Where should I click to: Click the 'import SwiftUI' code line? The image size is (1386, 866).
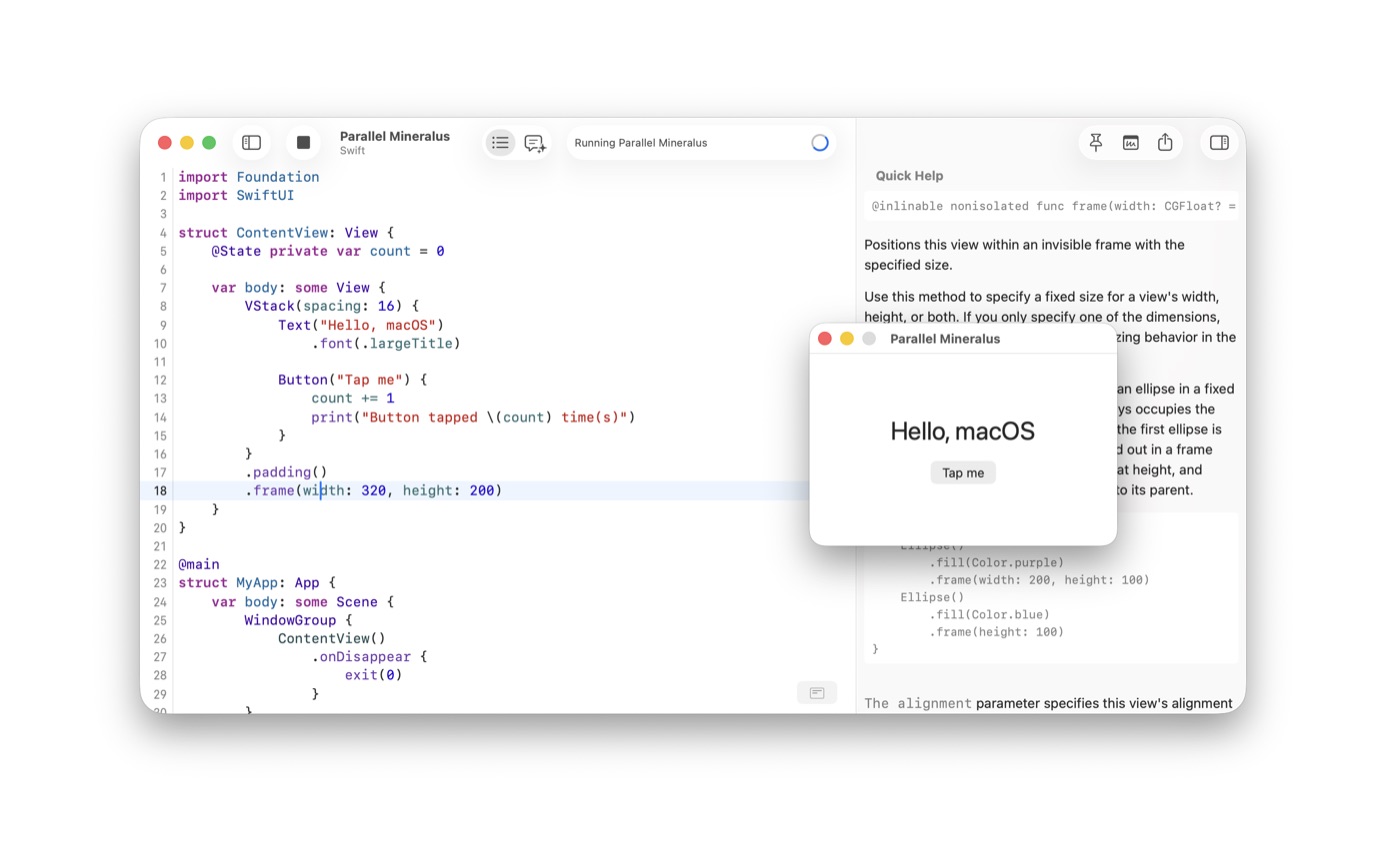coord(236,196)
